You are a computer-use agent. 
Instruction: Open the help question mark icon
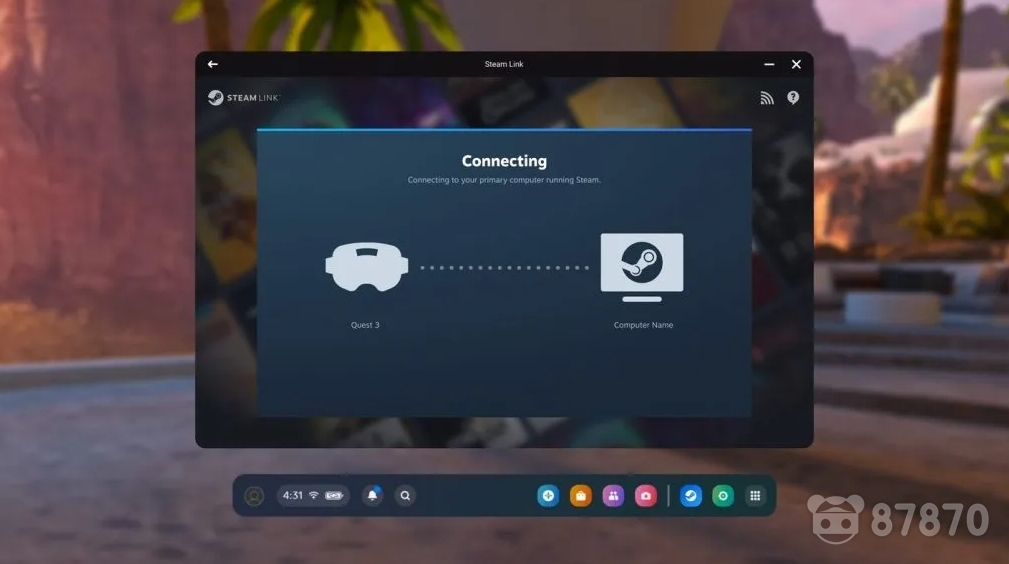coord(793,97)
